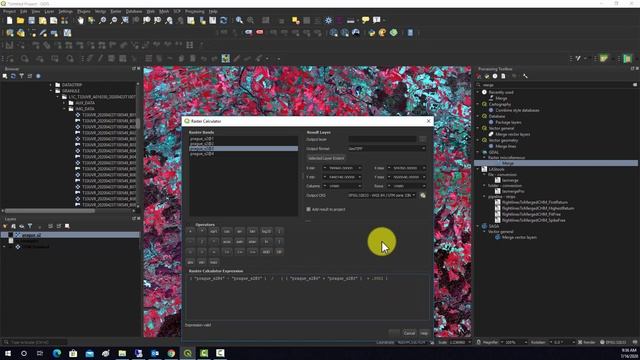Select the Identify Features tool
The width and height of the screenshot is (640, 360).
tap(239, 20)
